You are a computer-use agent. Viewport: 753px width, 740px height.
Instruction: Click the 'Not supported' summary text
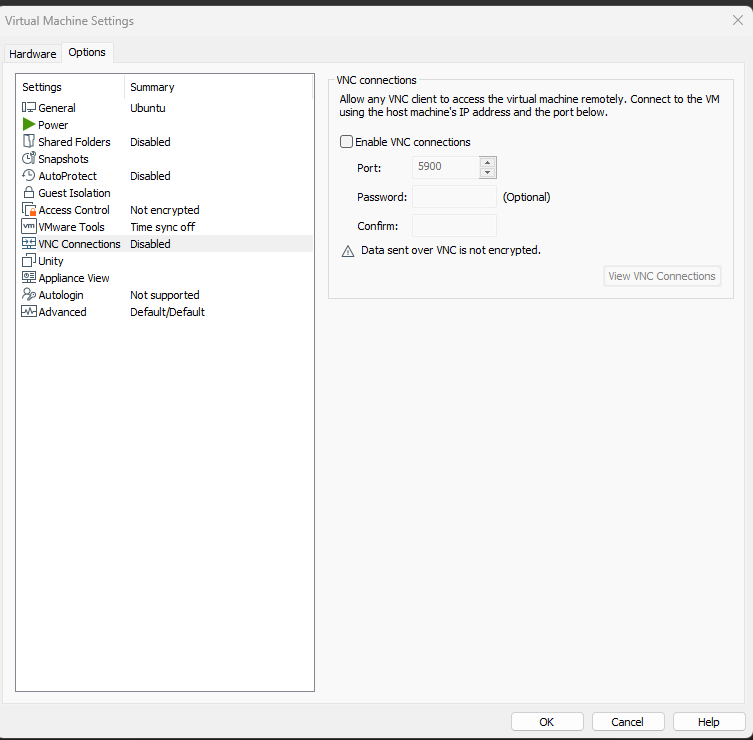(165, 295)
